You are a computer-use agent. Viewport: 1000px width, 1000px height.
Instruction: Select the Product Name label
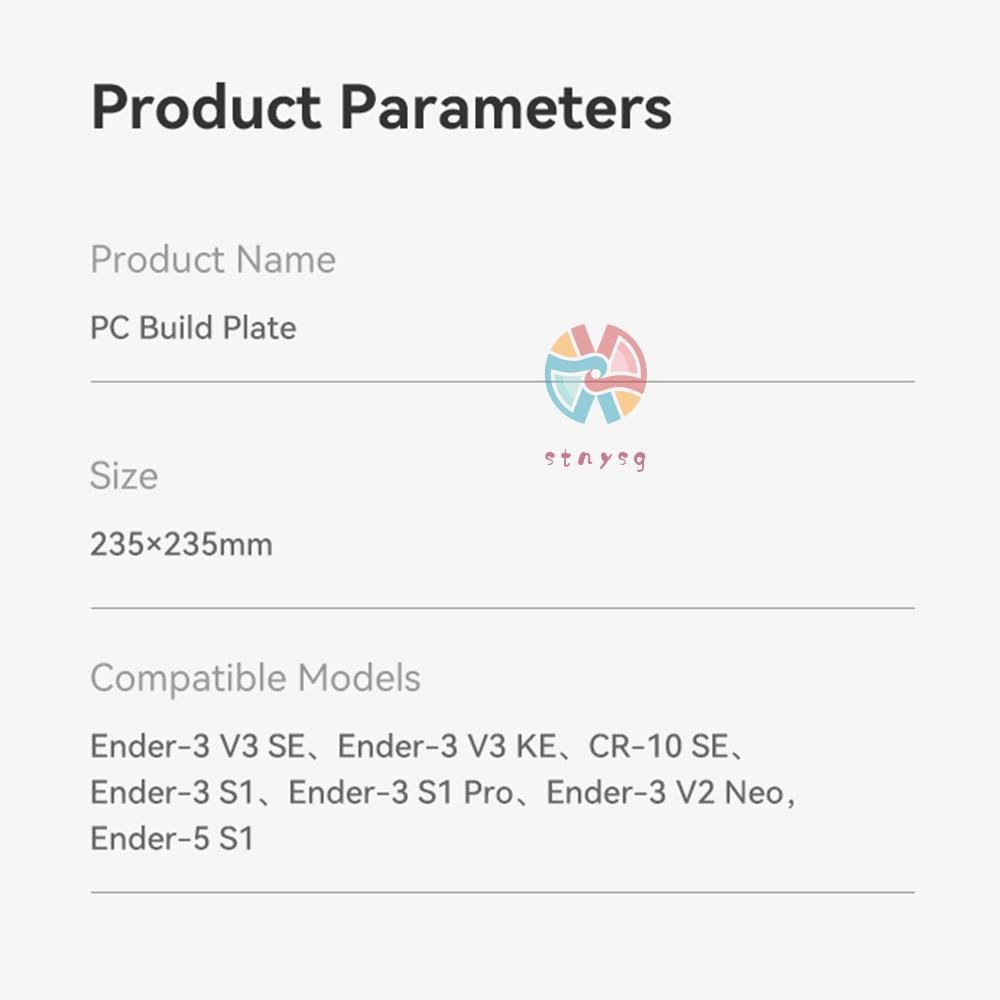click(x=213, y=260)
